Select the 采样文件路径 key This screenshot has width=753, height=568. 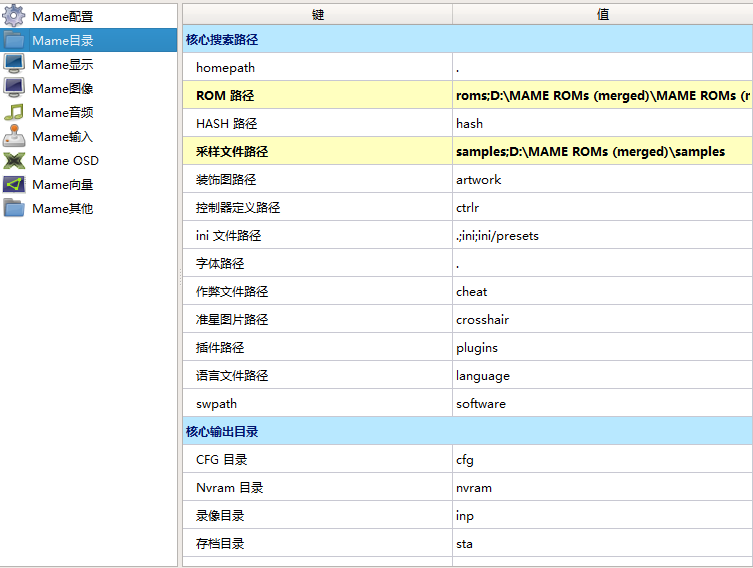click(317, 151)
